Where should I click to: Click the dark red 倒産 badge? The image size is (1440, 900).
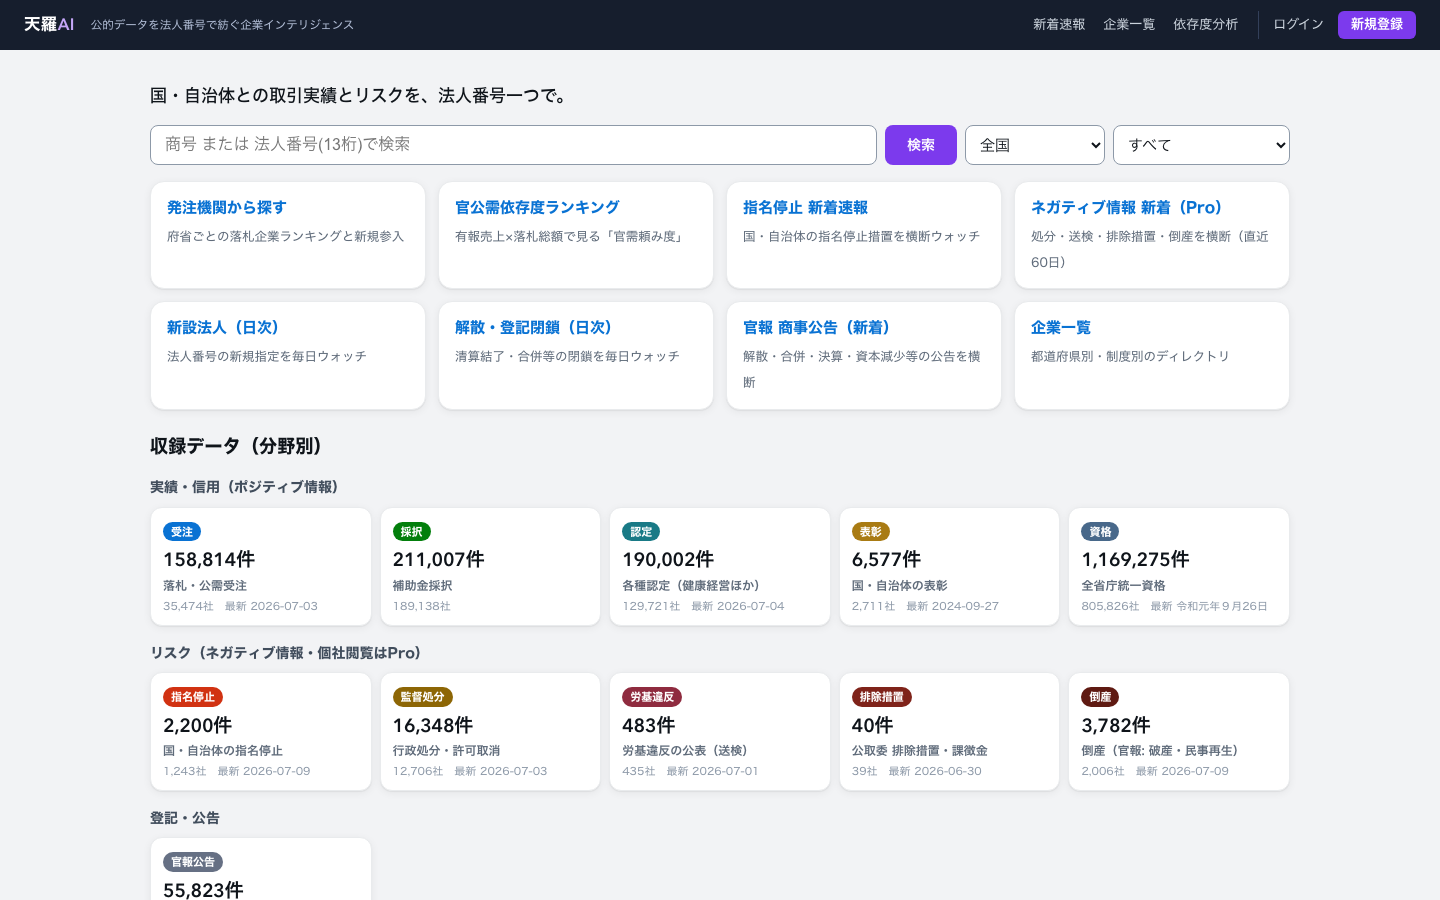pyautogui.click(x=1100, y=697)
